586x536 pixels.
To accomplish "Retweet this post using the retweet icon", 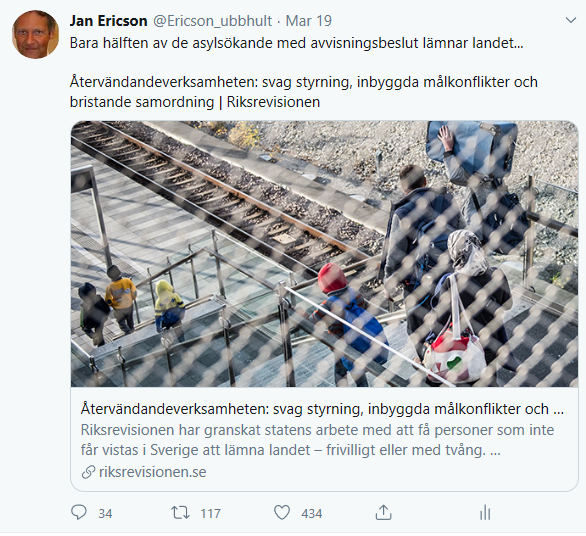I will (x=181, y=512).
